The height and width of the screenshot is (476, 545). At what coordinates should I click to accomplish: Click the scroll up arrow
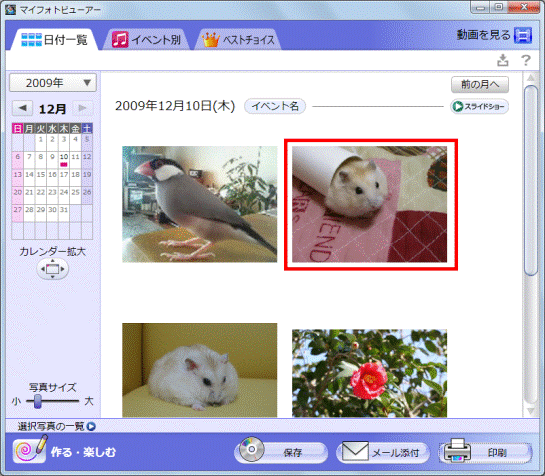tap(531, 77)
